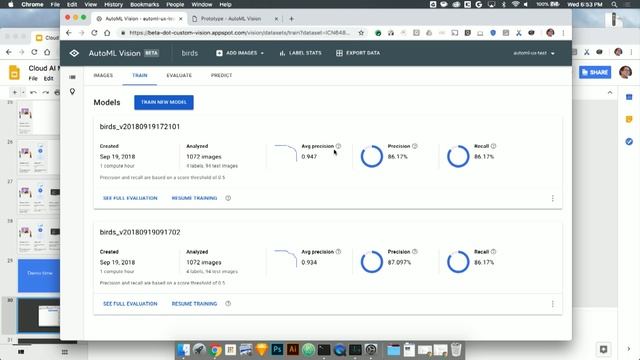Click Export Data button
This screenshot has width=640, height=360.
(x=358, y=53)
